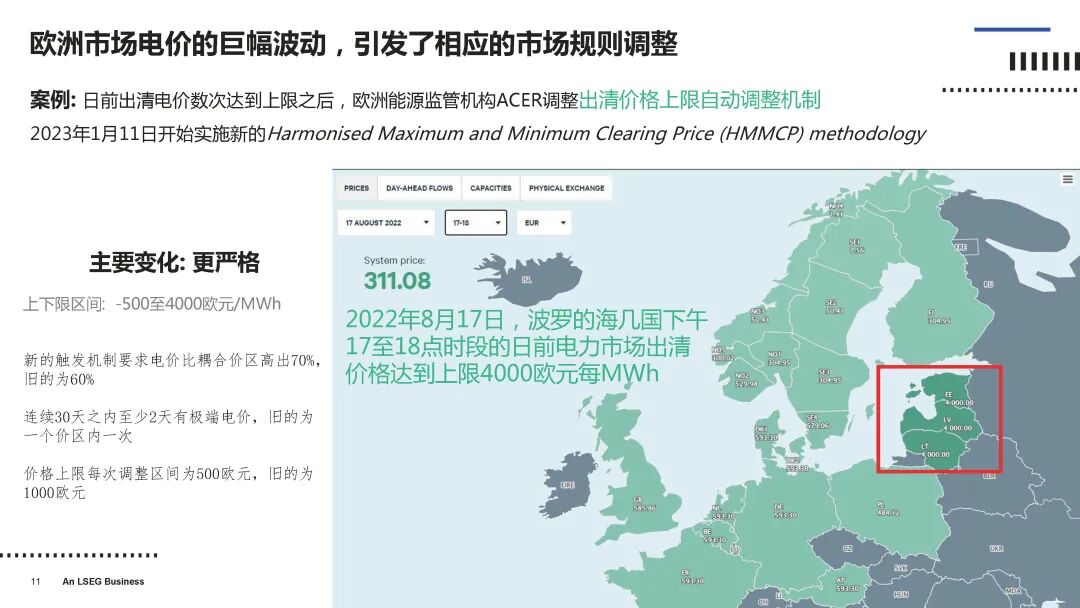Click the DK2 zone on the map
This screenshot has height=608, width=1080.
(797, 464)
